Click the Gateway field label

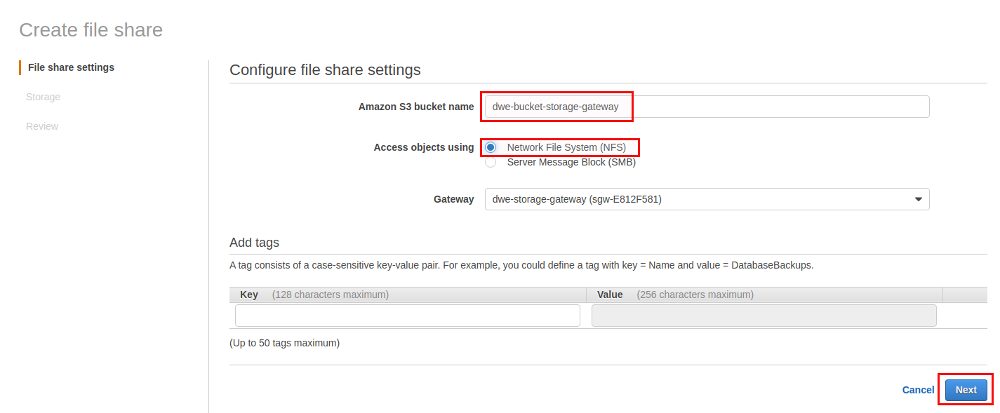[x=453, y=199]
